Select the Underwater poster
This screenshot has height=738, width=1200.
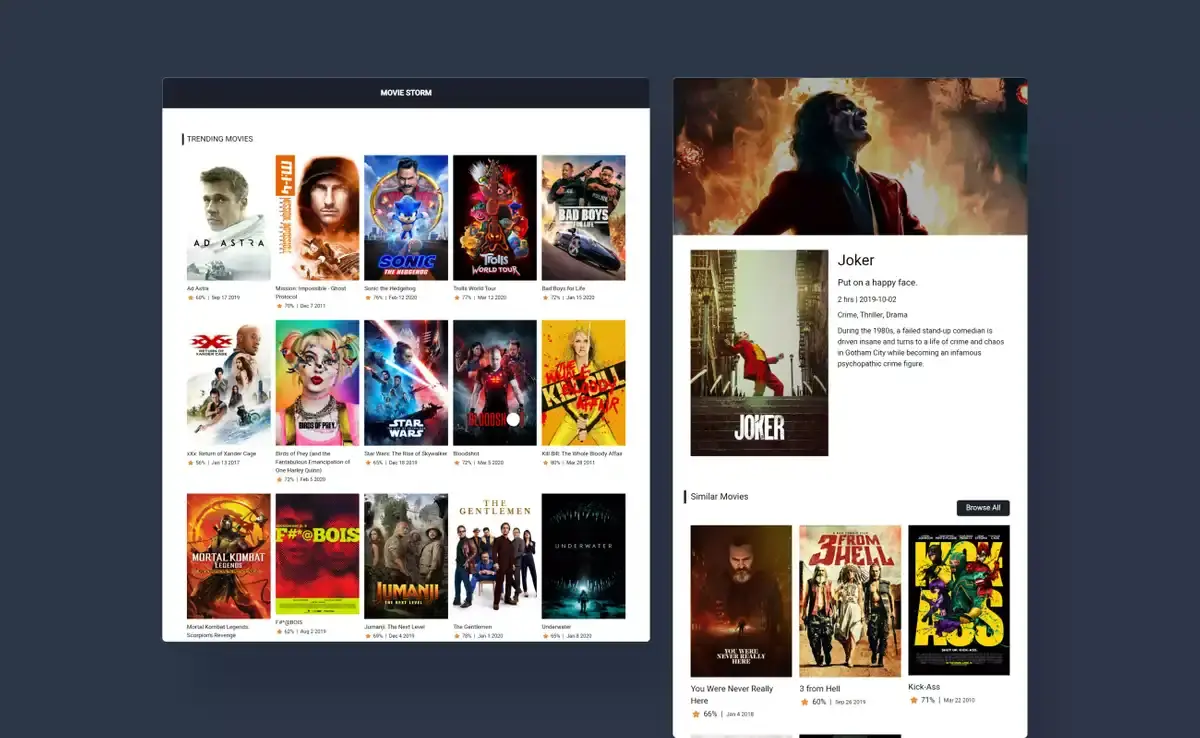584,556
